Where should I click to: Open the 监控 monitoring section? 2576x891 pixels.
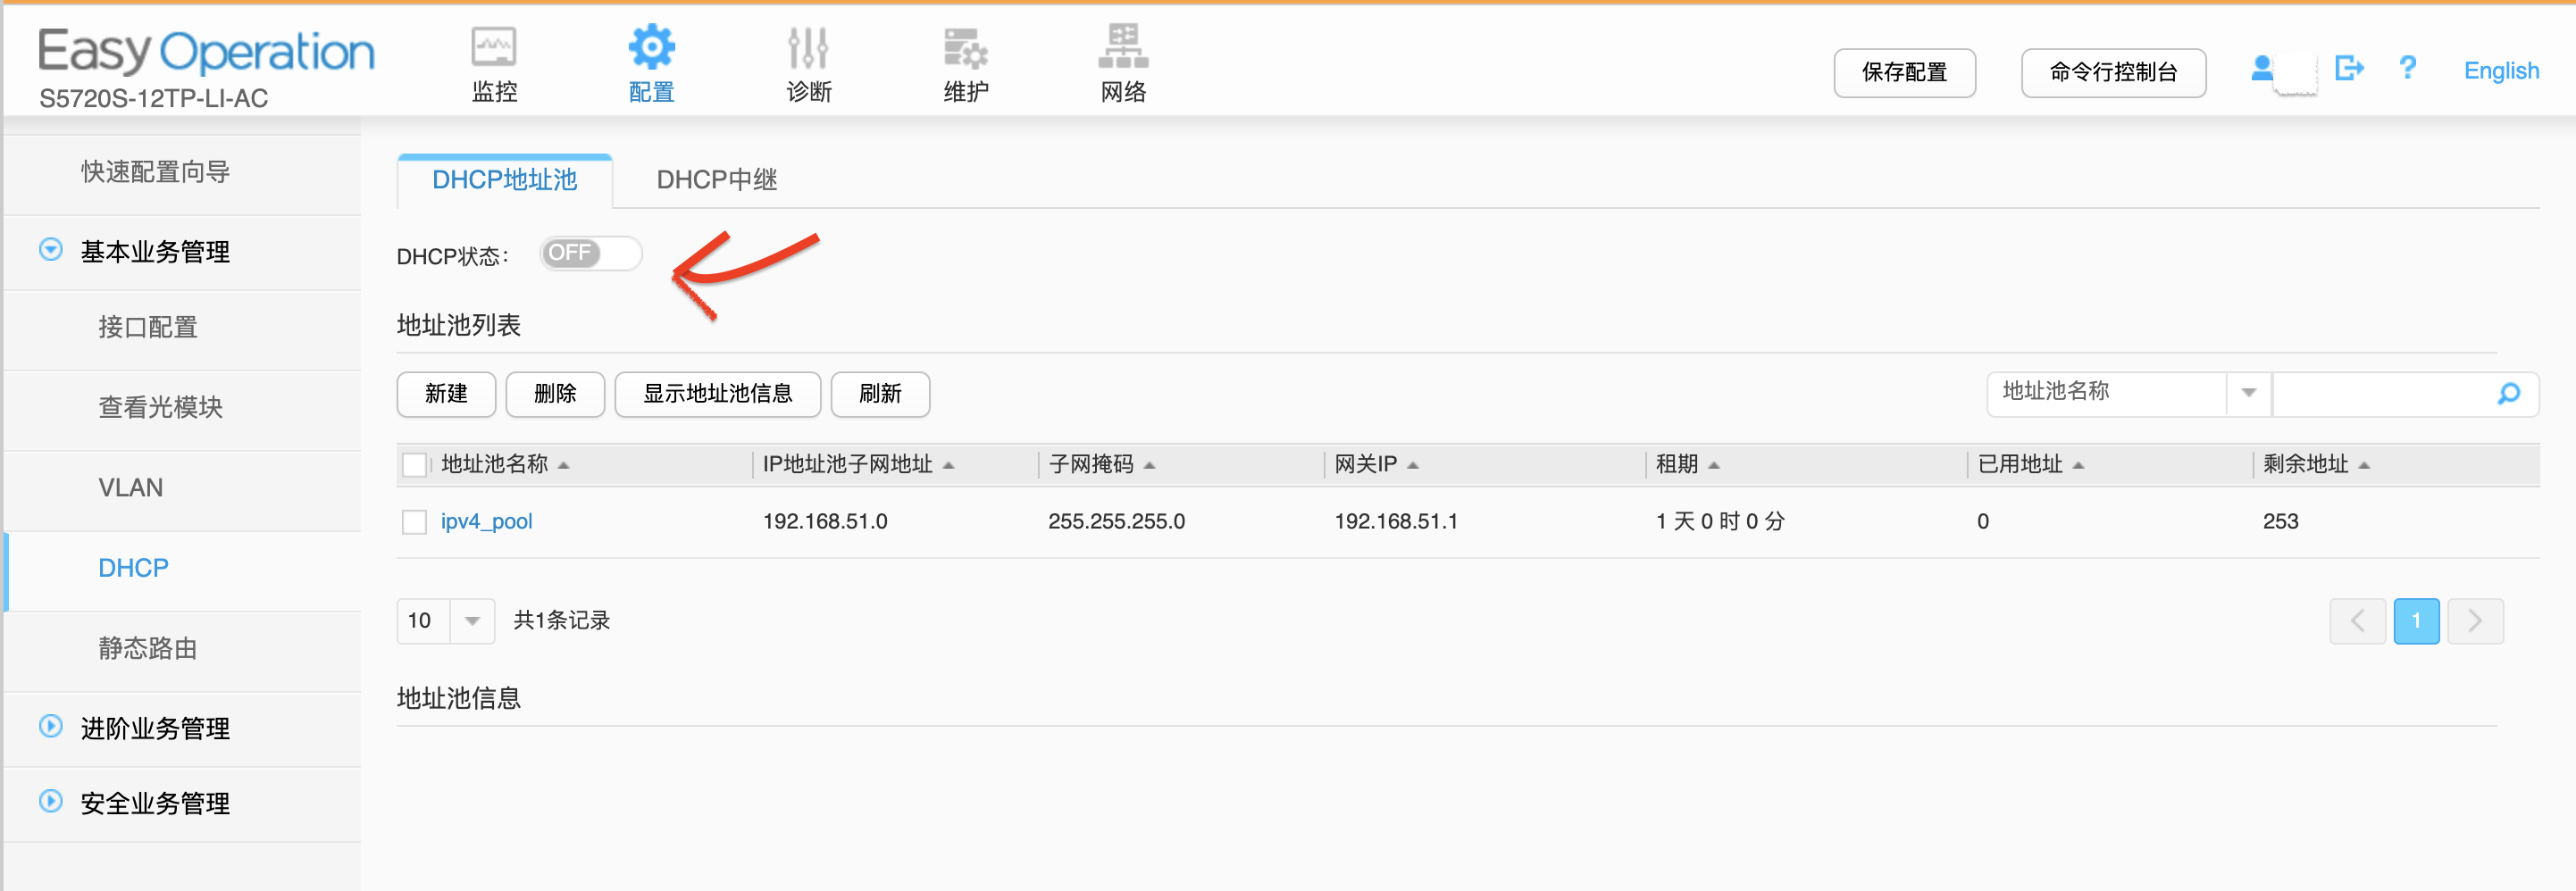click(x=494, y=65)
